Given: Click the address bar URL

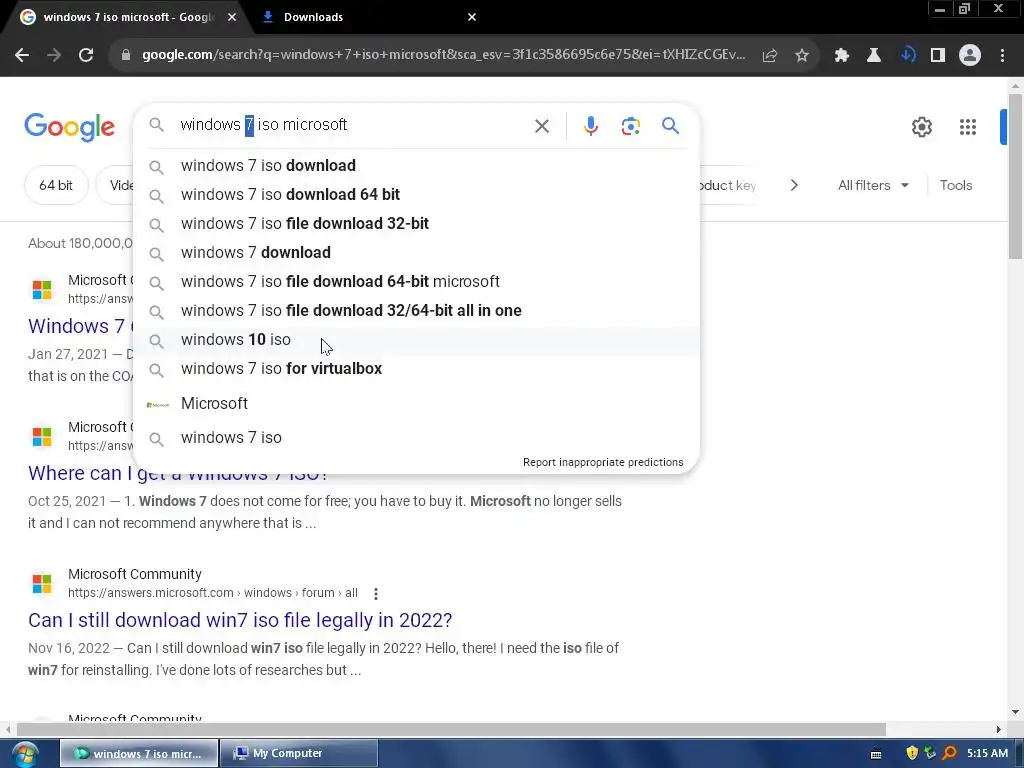Looking at the screenshot, I should tap(443, 55).
